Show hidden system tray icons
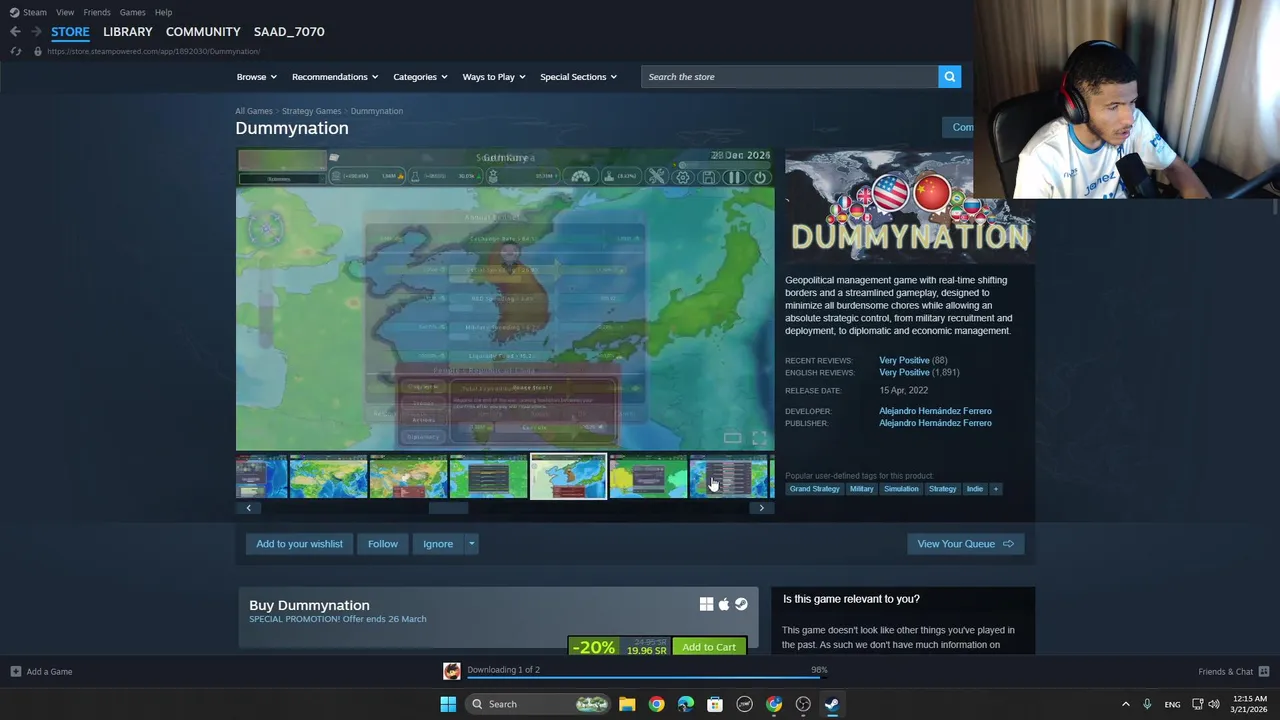 1125,704
